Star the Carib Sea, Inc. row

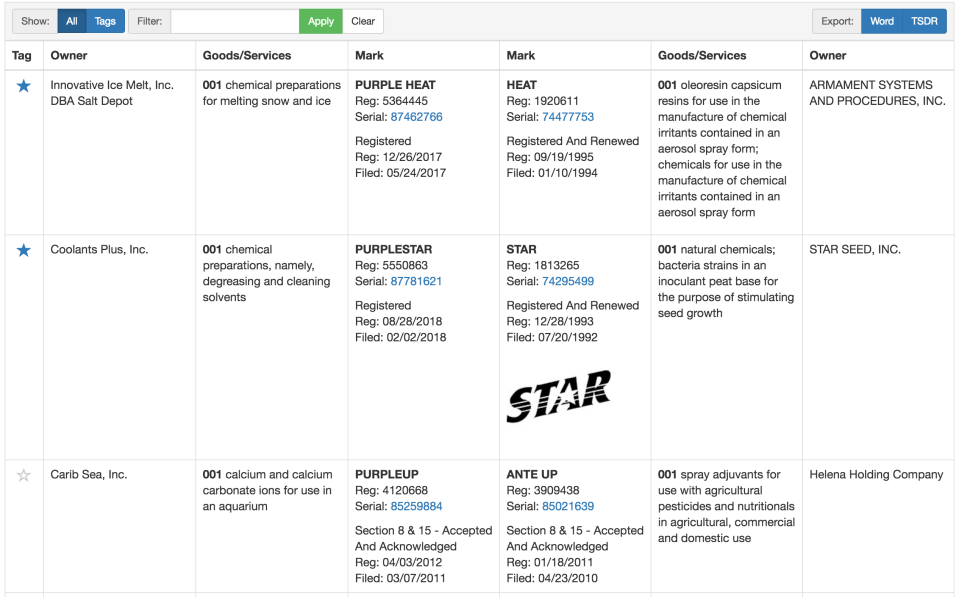pos(24,475)
